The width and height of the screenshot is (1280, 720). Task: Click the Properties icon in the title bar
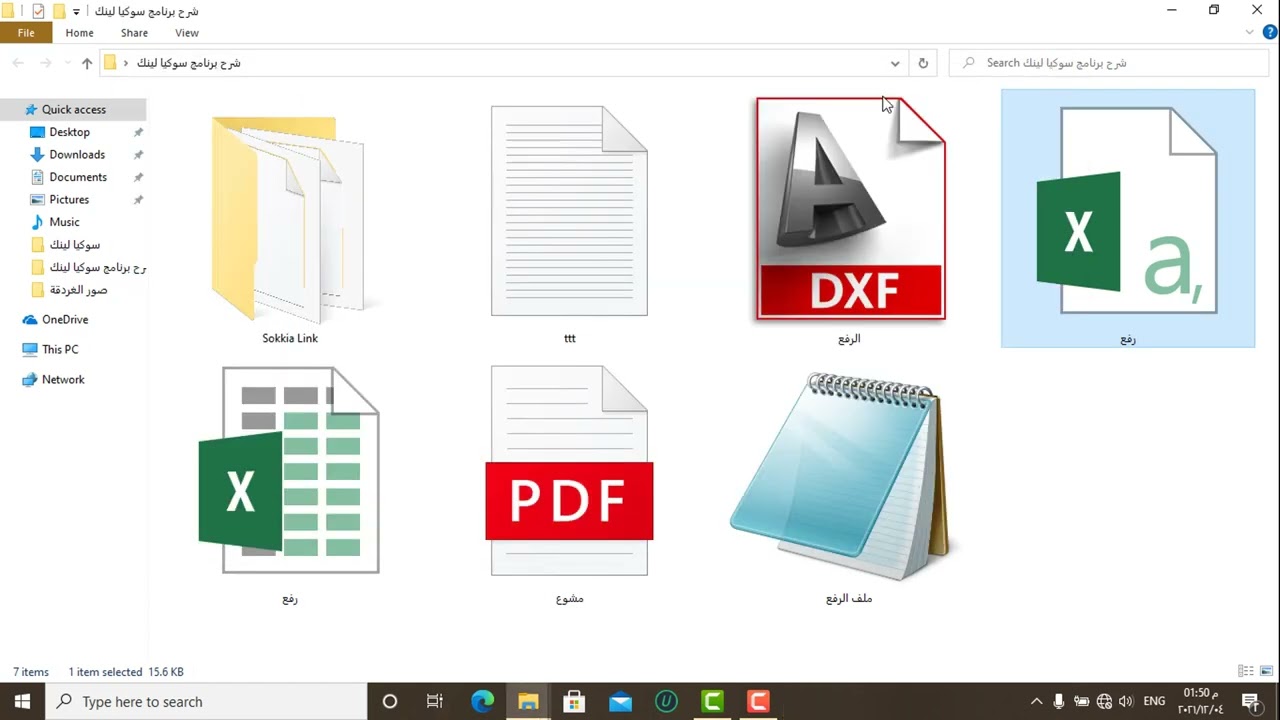[x=38, y=11]
